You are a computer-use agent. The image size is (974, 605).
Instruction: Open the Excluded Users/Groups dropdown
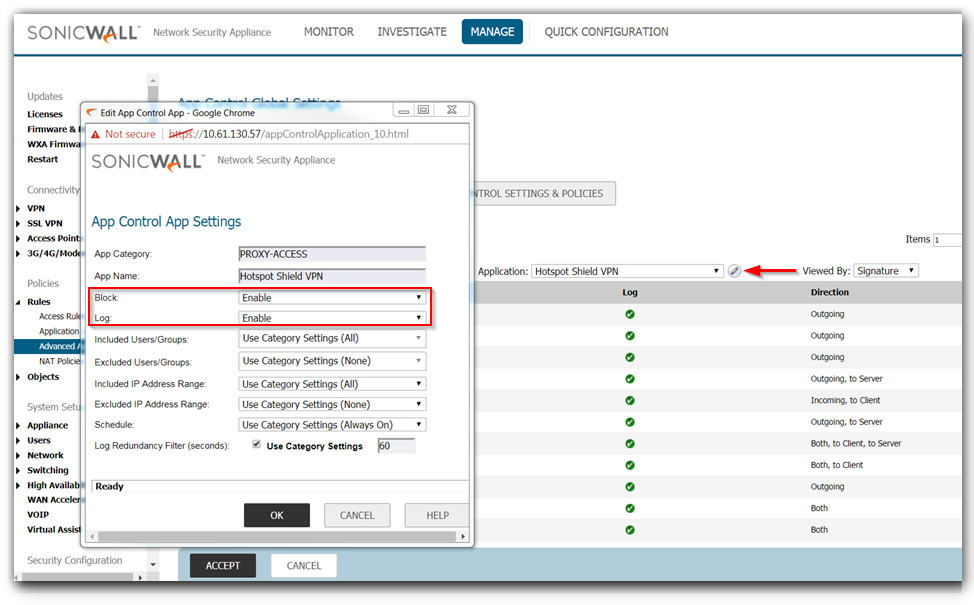pyautogui.click(x=332, y=361)
